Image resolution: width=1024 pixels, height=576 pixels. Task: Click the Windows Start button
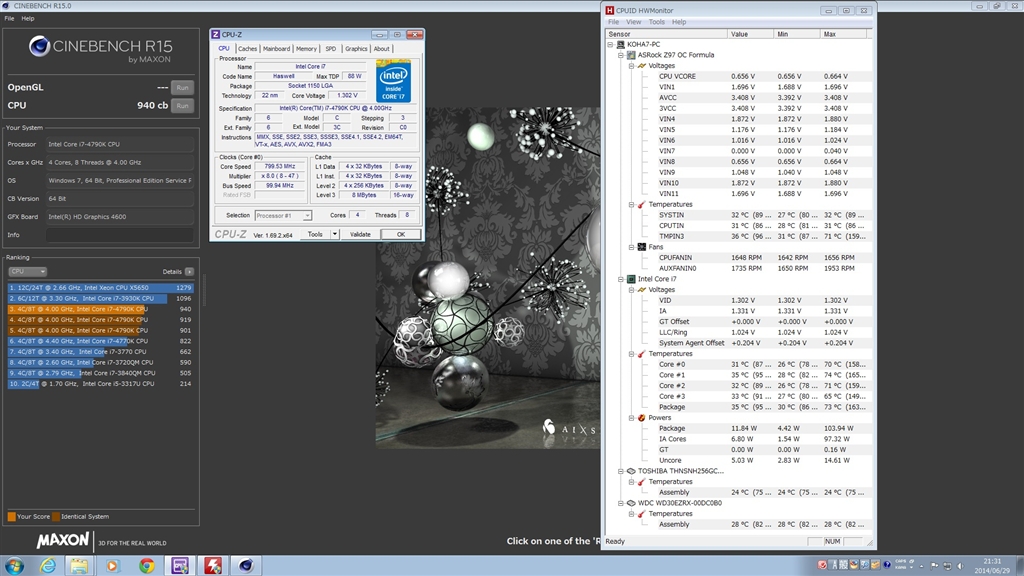[14, 565]
